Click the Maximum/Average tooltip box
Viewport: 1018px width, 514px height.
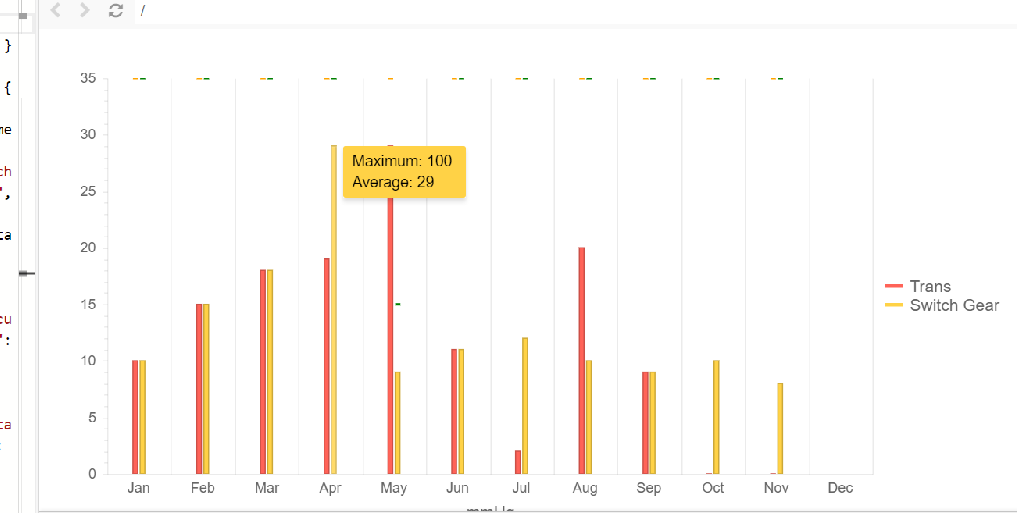pyautogui.click(x=404, y=171)
